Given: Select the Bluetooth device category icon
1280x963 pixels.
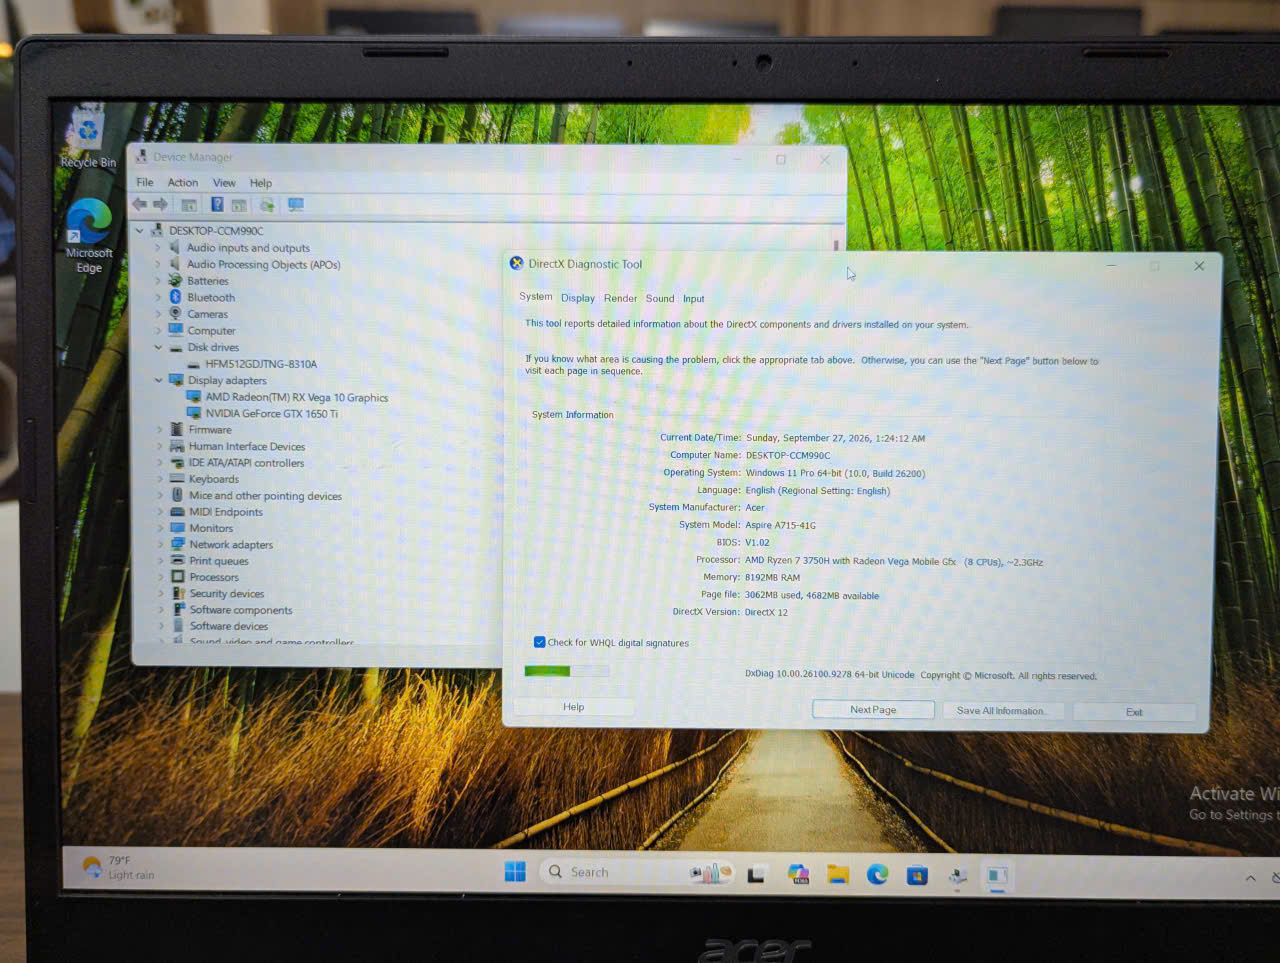Looking at the screenshot, I should (176, 297).
